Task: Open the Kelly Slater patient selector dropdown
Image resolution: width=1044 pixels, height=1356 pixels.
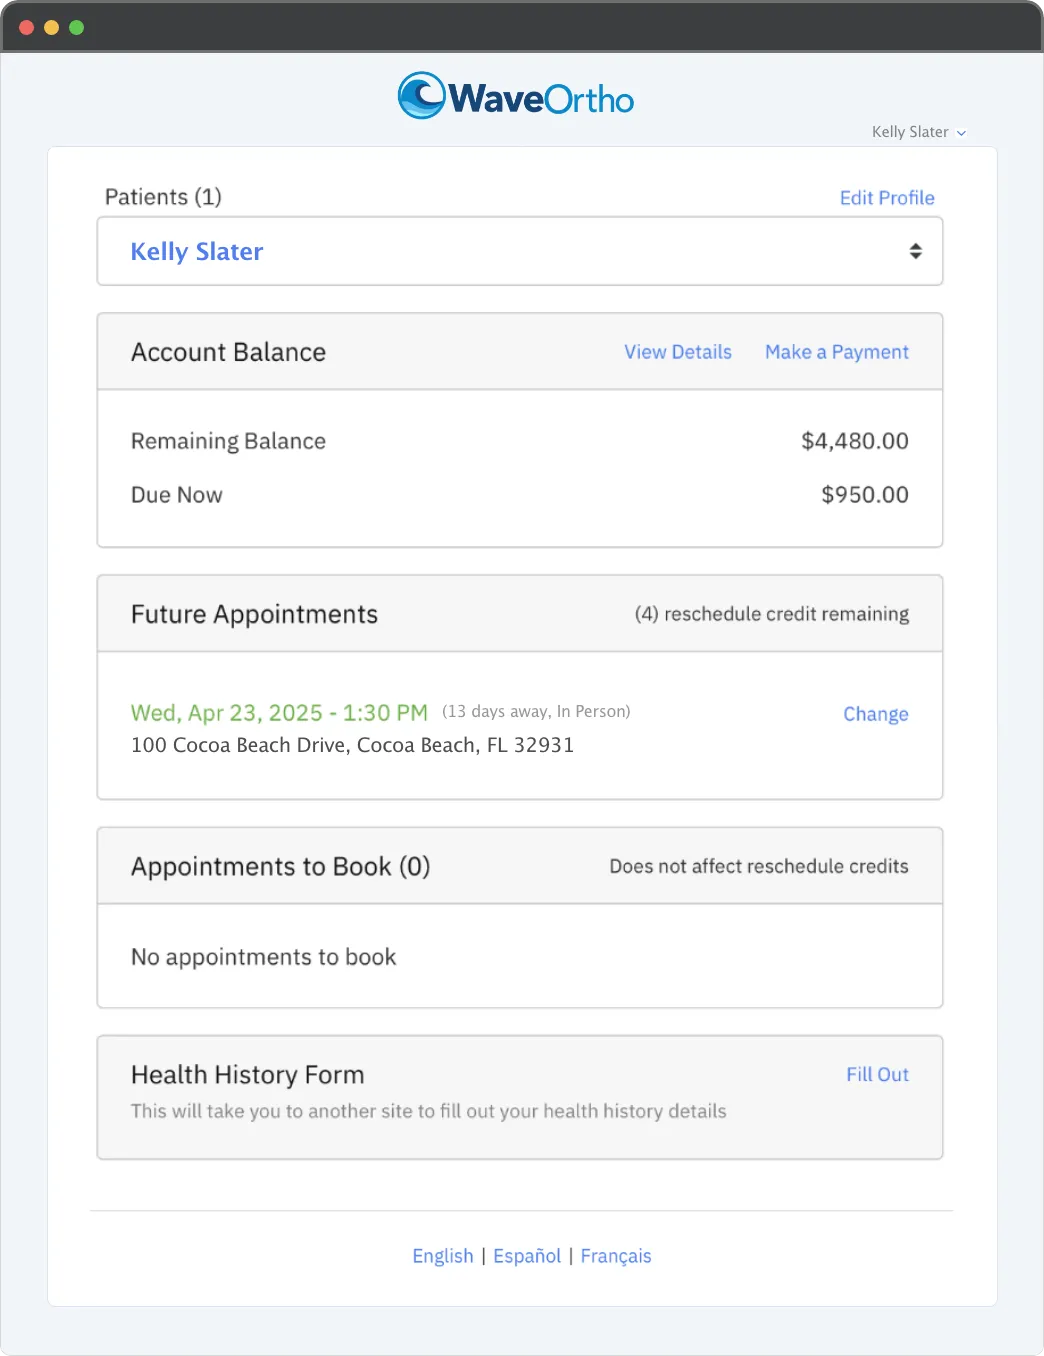Action: point(520,251)
